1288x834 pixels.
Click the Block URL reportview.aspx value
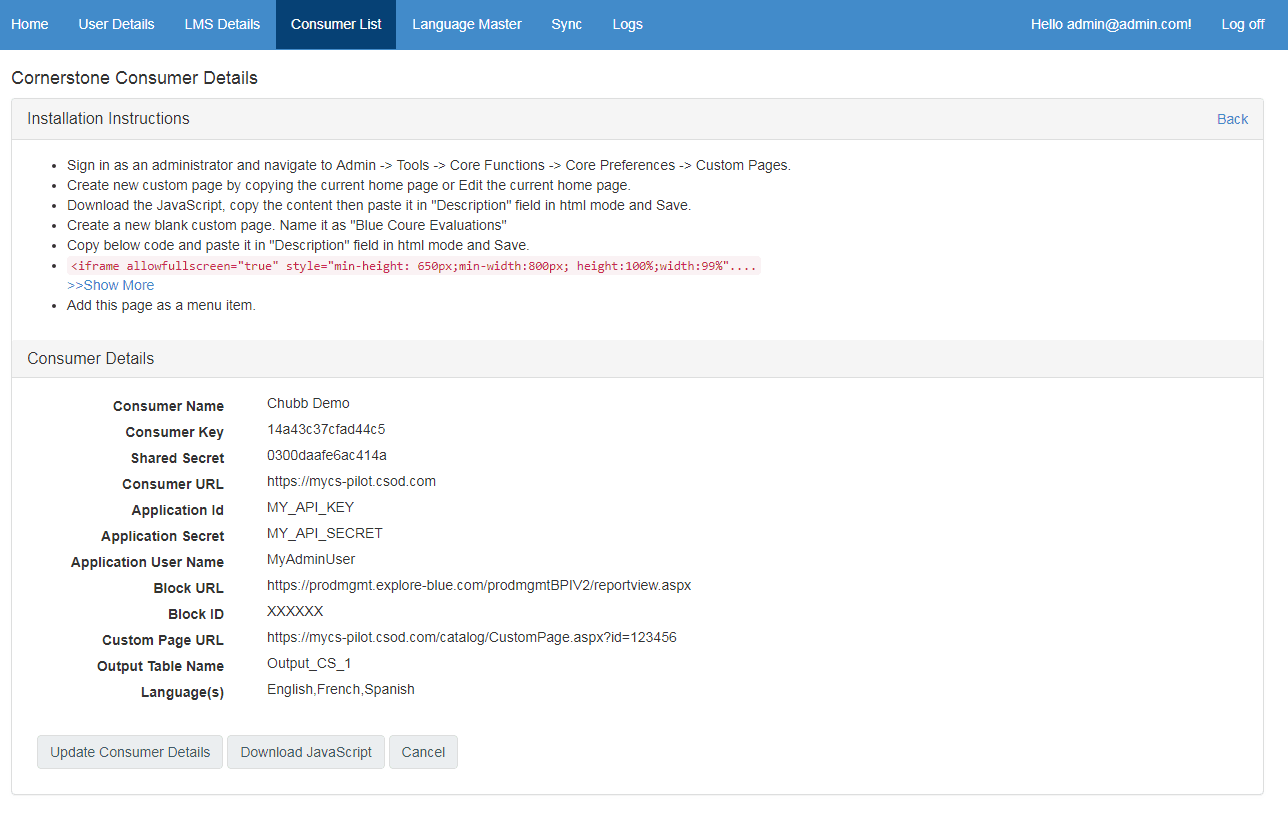click(479, 585)
